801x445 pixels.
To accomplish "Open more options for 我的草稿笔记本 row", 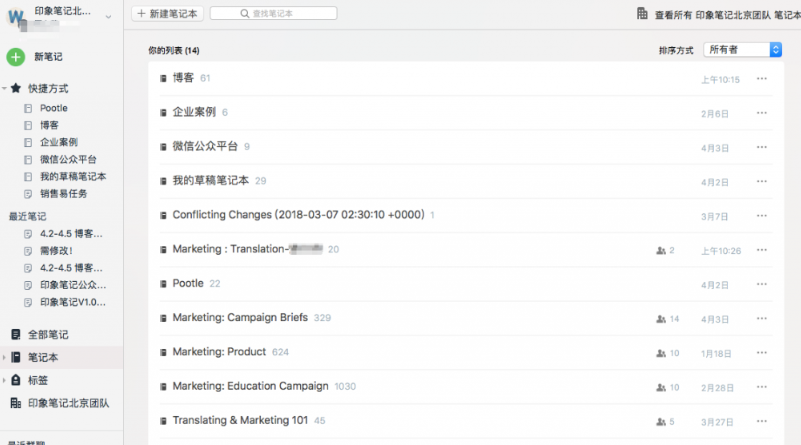I will click(x=762, y=181).
